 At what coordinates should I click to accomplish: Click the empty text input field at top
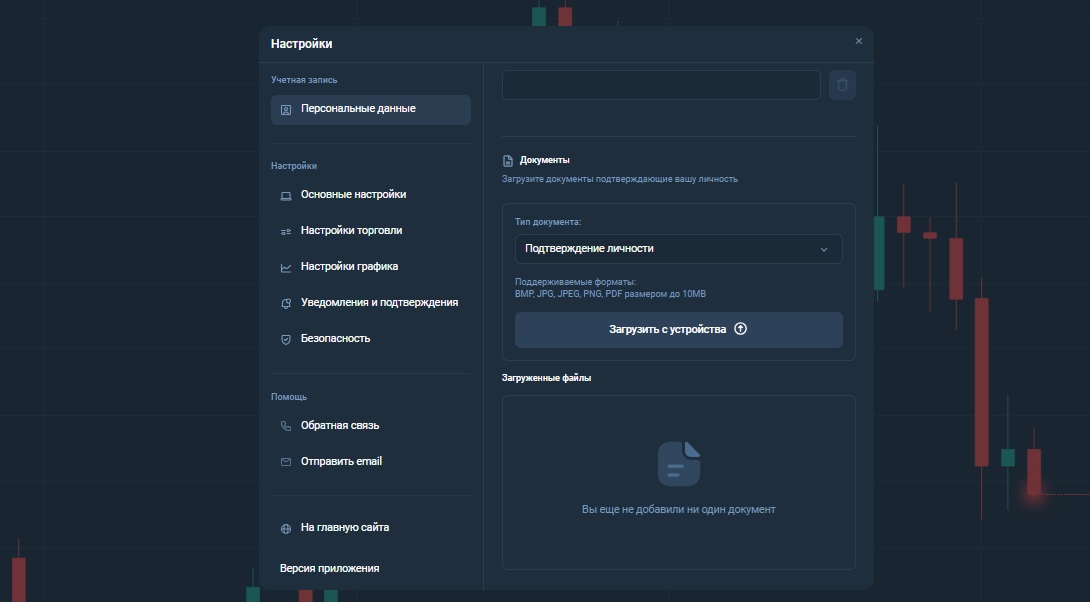[x=660, y=85]
